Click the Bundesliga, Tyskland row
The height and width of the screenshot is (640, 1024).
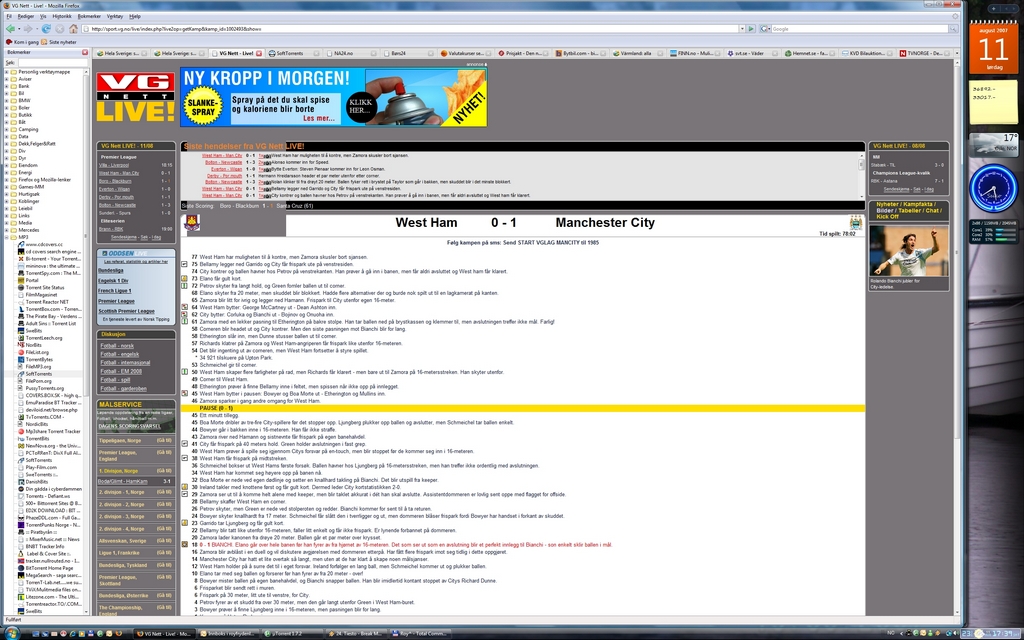[136, 565]
